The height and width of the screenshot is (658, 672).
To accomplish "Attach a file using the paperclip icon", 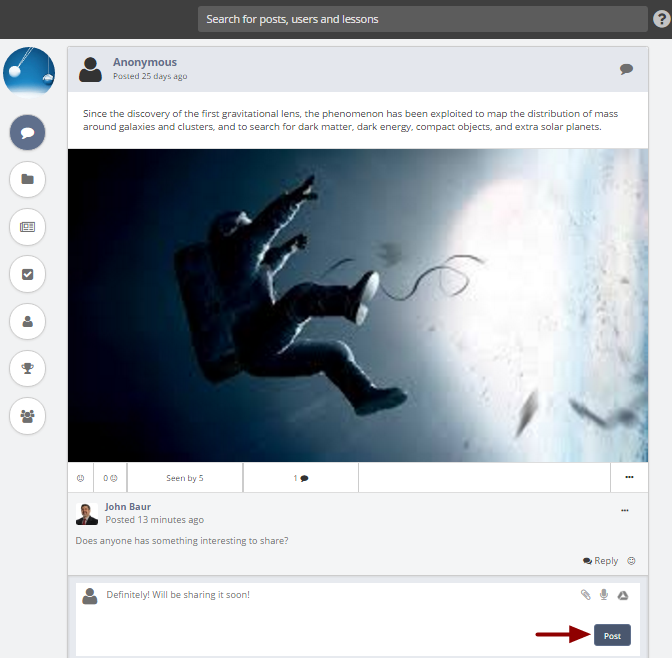I will coord(585,595).
